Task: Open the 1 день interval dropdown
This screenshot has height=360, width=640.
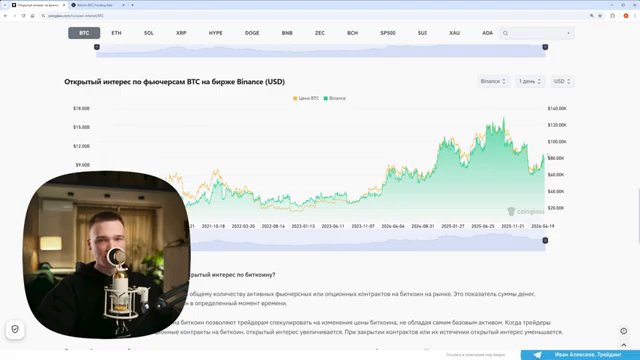Action: point(530,81)
